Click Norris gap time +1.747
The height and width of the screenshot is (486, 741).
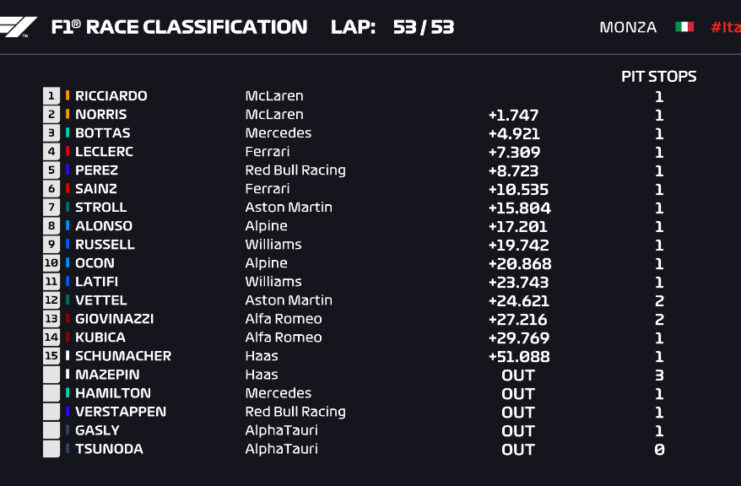[x=512, y=115]
